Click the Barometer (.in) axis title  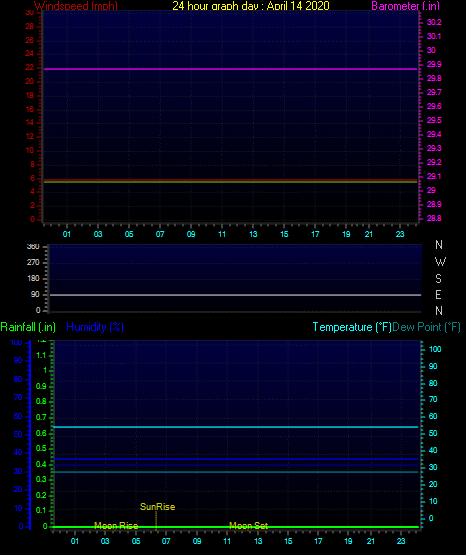(x=405, y=6)
